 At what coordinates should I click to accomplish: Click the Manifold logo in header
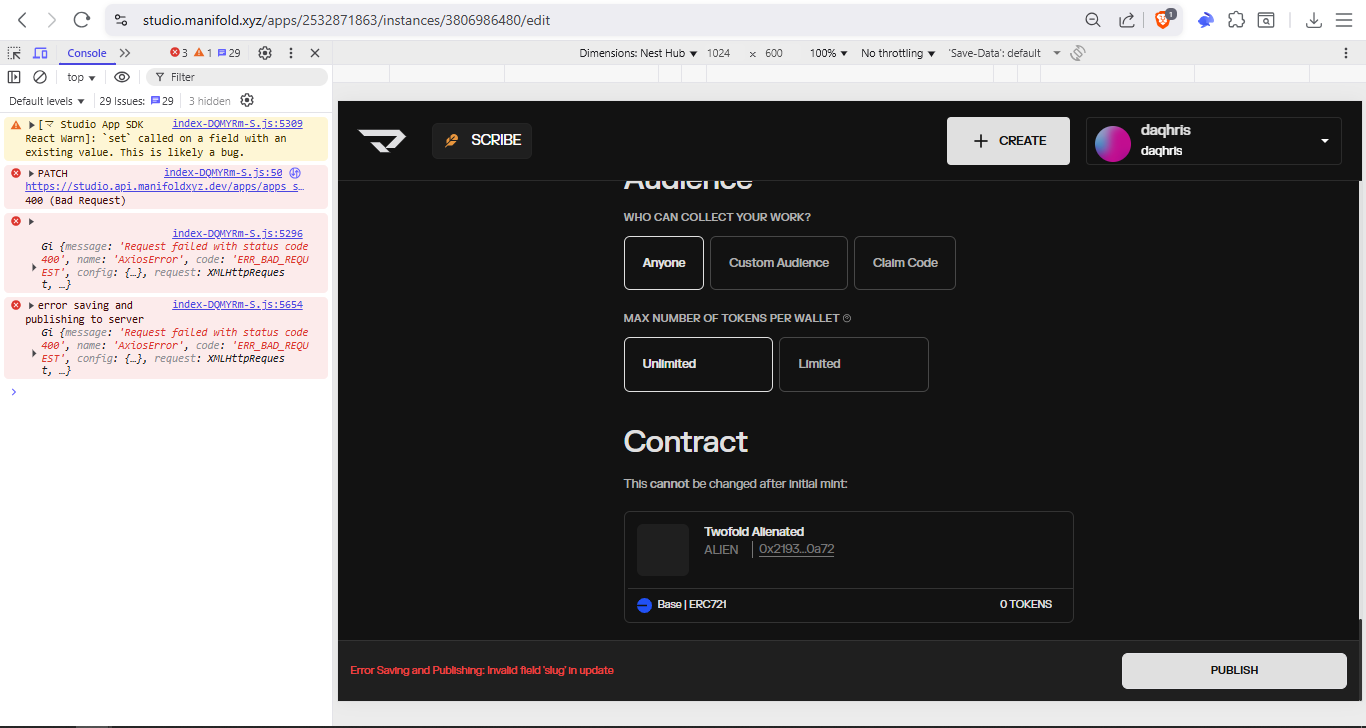pyautogui.click(x=382, y=141)
